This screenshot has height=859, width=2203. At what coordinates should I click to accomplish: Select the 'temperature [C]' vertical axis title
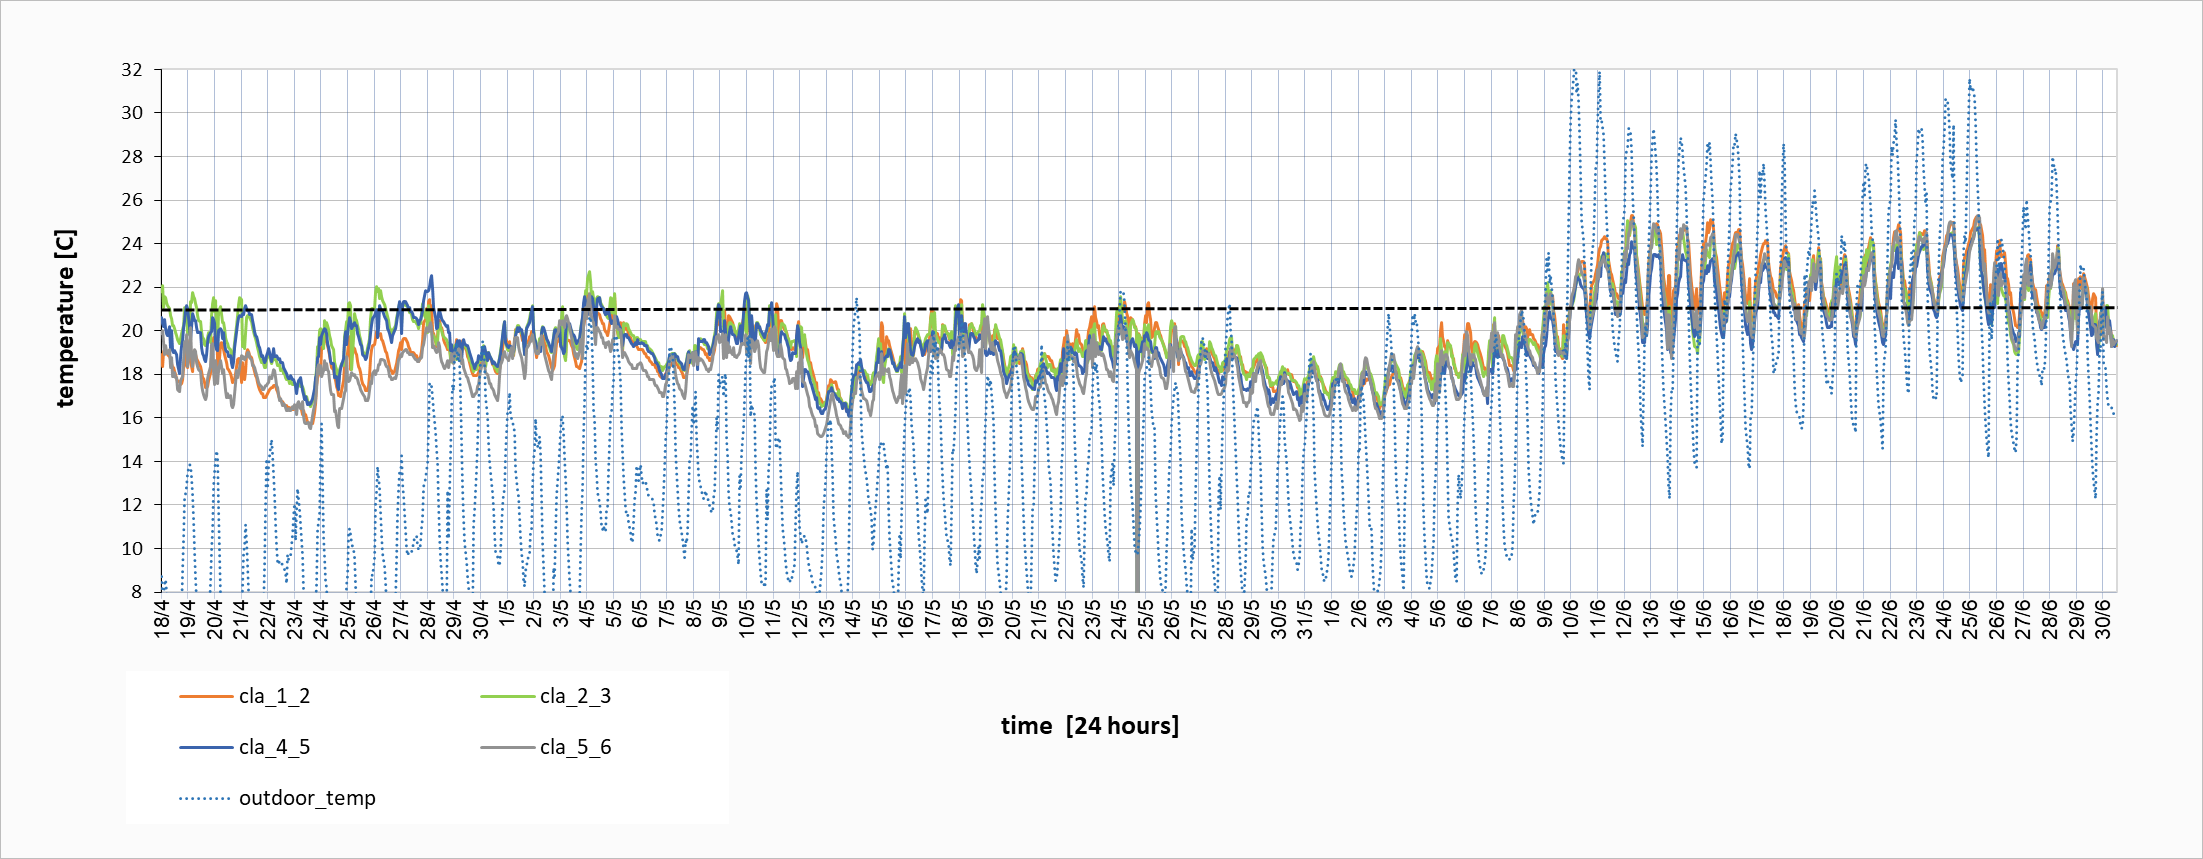[65, 319]
